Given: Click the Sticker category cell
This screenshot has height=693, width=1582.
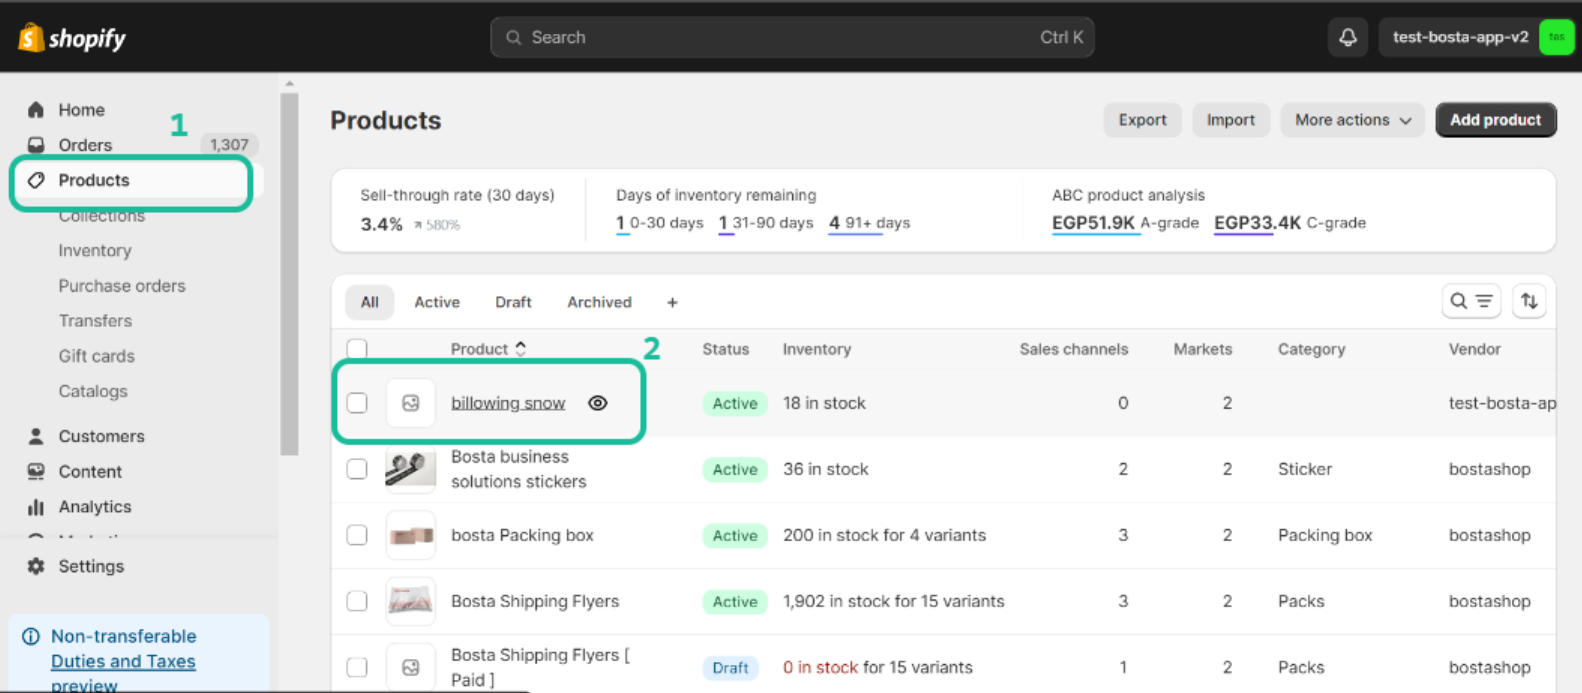Looking at the screenshot, I should (x=1305, y=469).
